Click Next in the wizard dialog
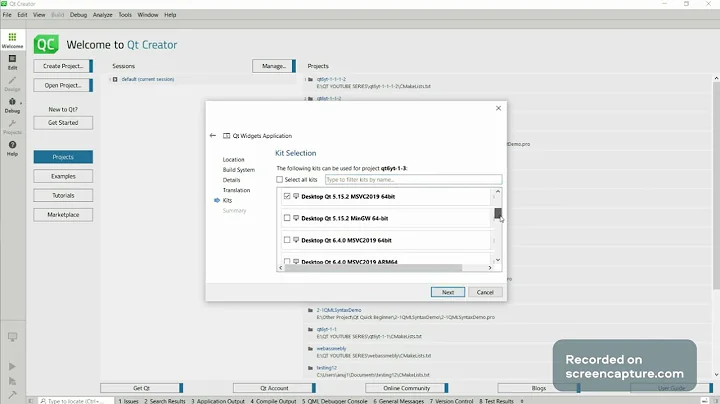This screenshot has width=720, height=404. point(448,292)
